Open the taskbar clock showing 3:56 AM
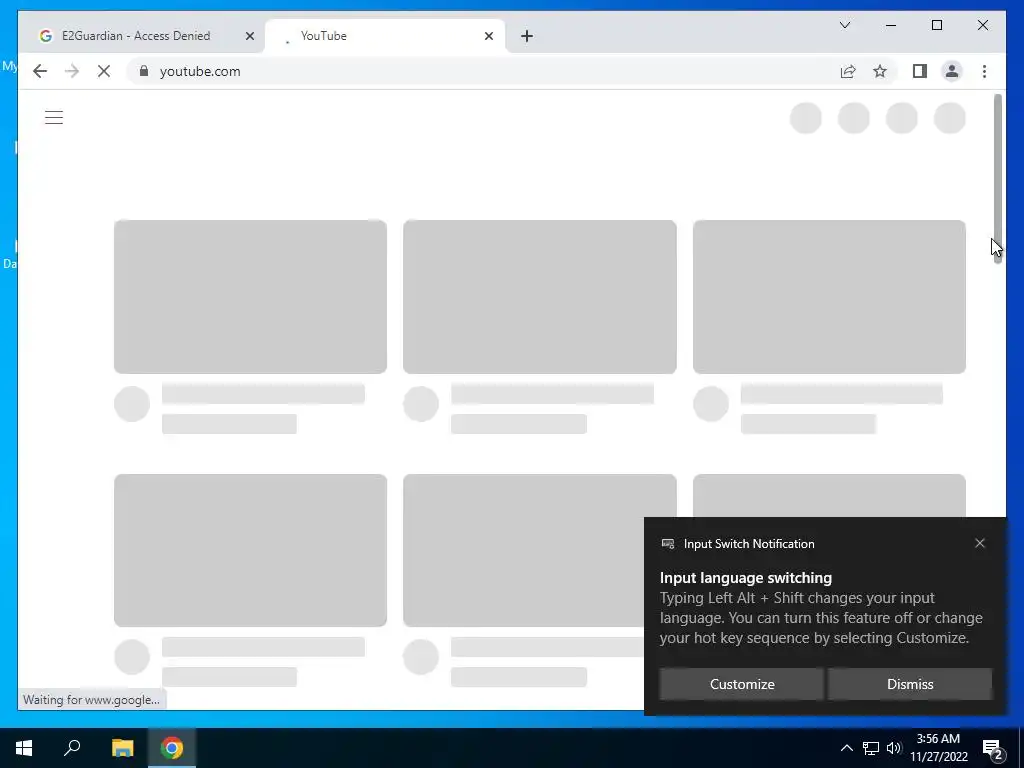 tap(938, 748)
